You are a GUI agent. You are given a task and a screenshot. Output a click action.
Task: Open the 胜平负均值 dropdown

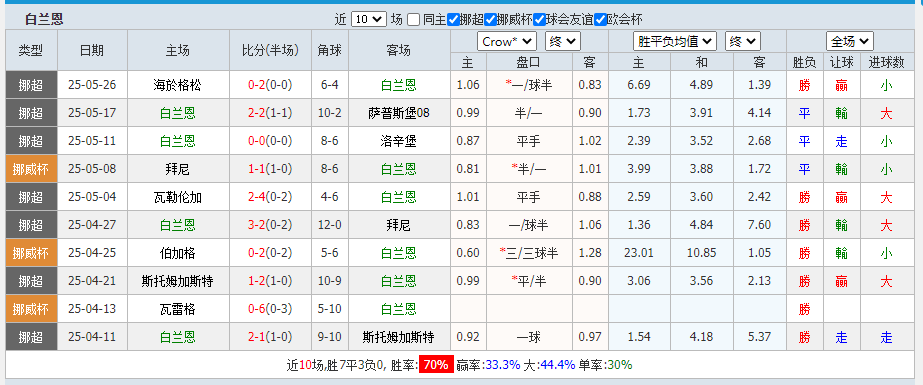tap(675, 41)
